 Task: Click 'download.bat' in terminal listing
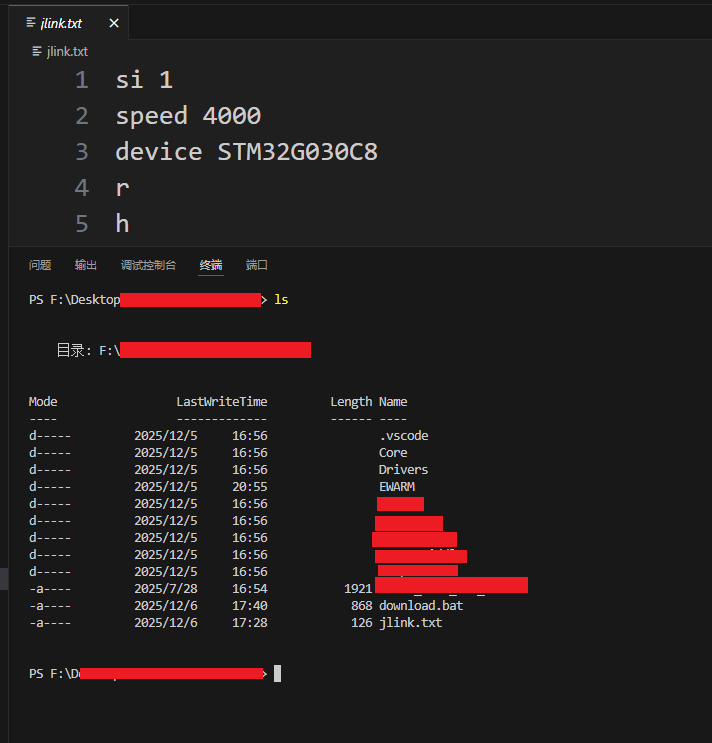[x=421, y=606]
